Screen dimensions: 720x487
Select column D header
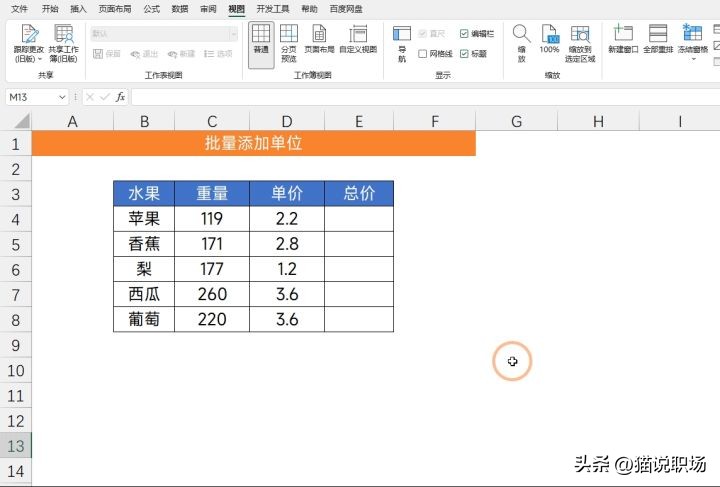point(287,122)
